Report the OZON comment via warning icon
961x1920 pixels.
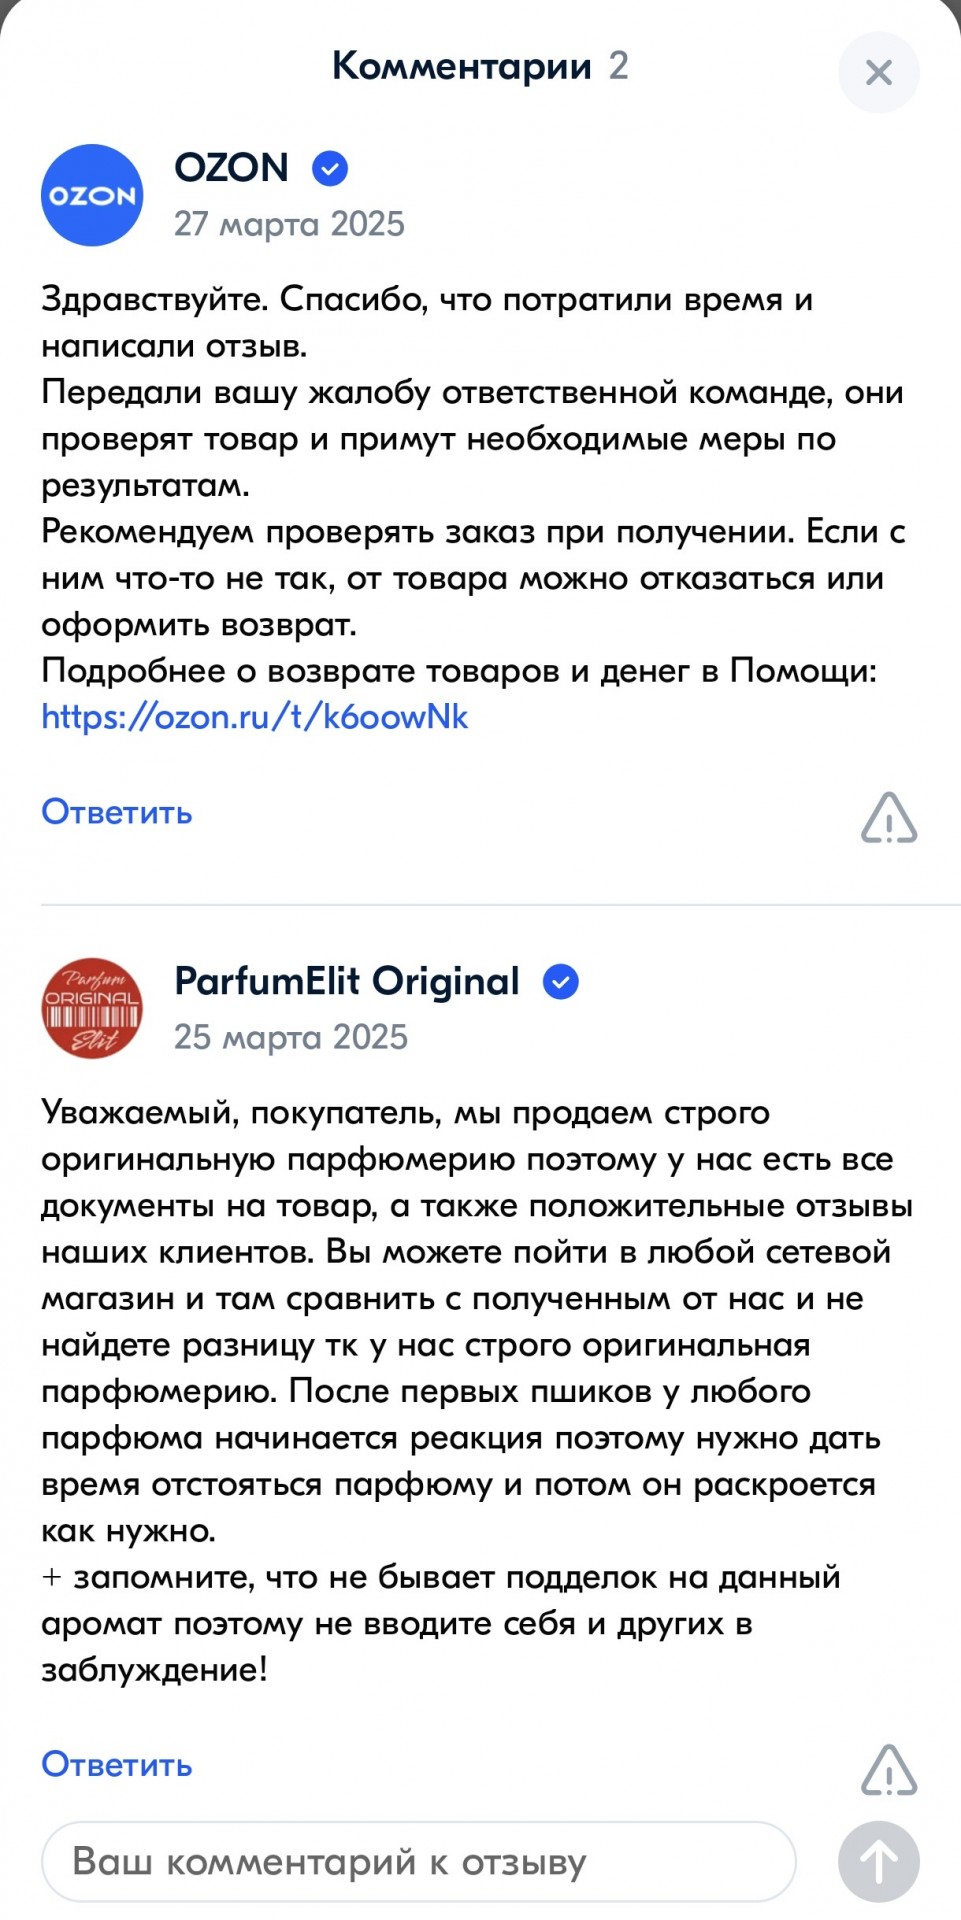coord(889,817)
